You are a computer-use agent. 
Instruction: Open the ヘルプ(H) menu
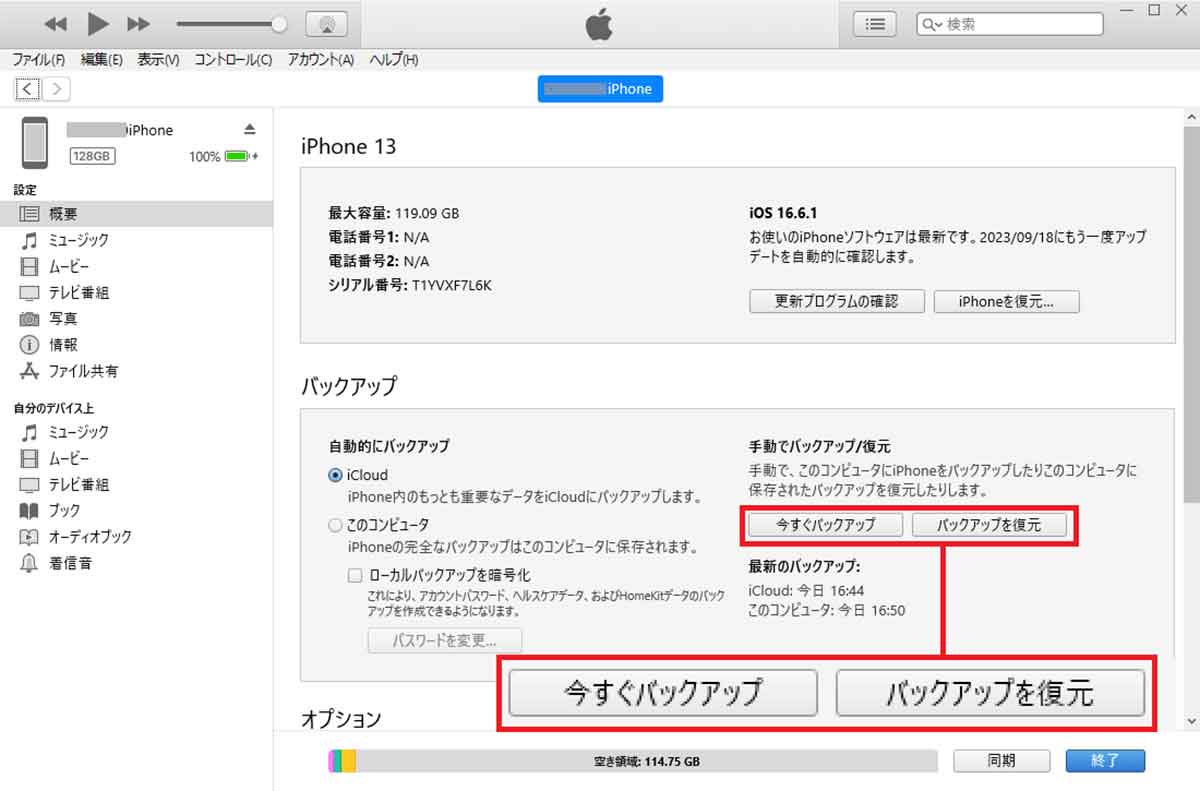(394, 60)
